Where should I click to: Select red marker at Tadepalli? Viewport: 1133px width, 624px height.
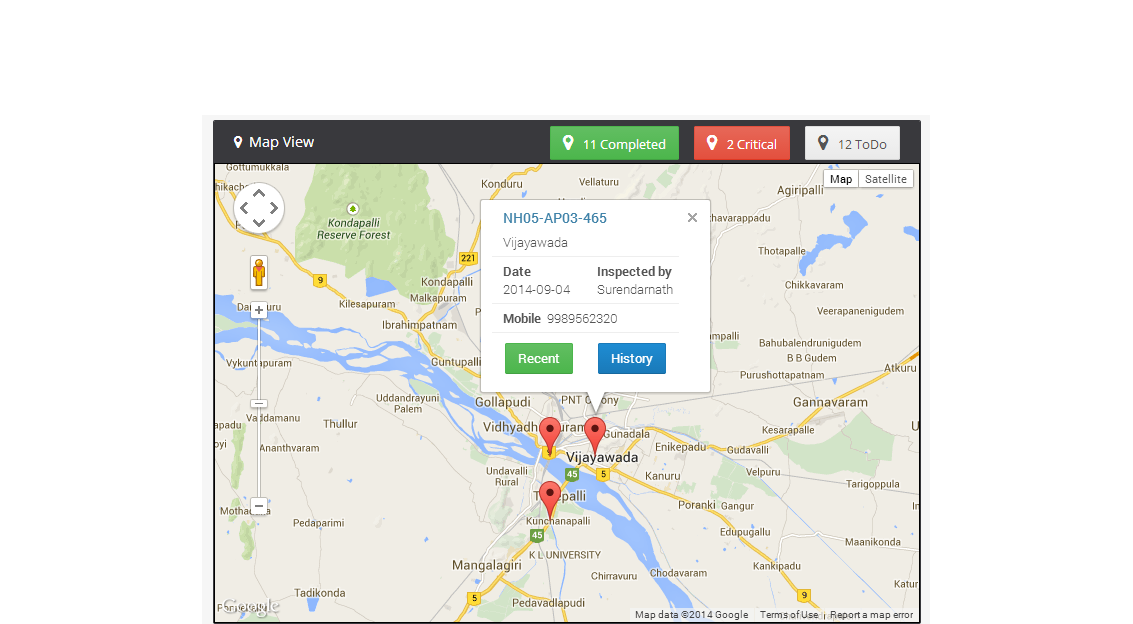tap(550, 498)
